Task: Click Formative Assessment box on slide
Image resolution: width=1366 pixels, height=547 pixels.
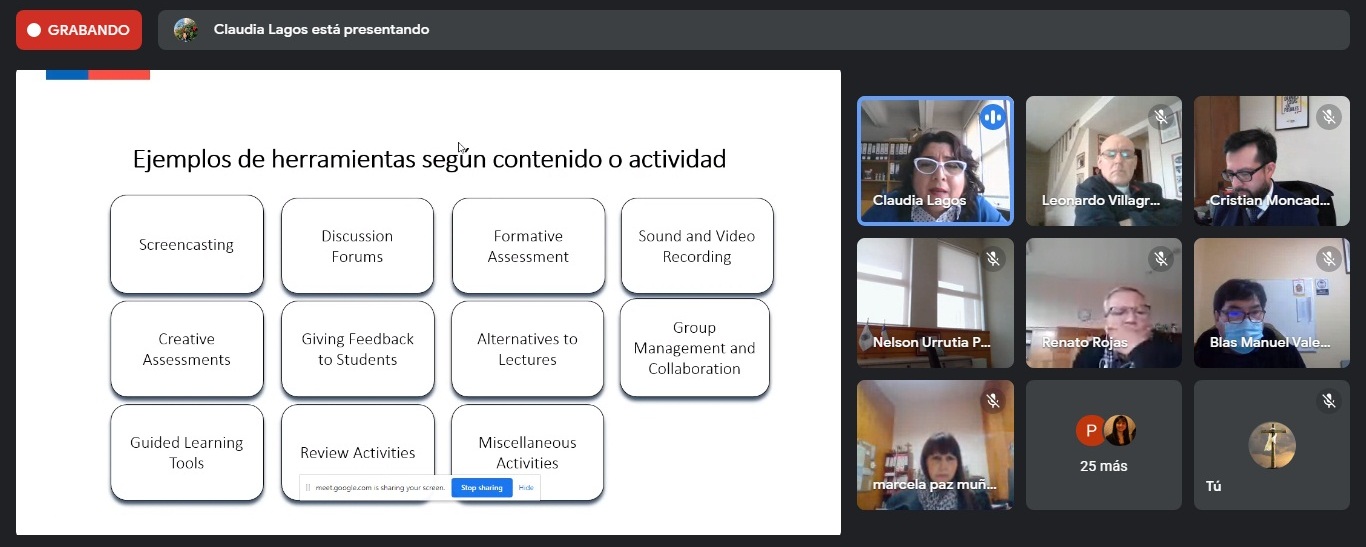Action: [x=528, y=246]
